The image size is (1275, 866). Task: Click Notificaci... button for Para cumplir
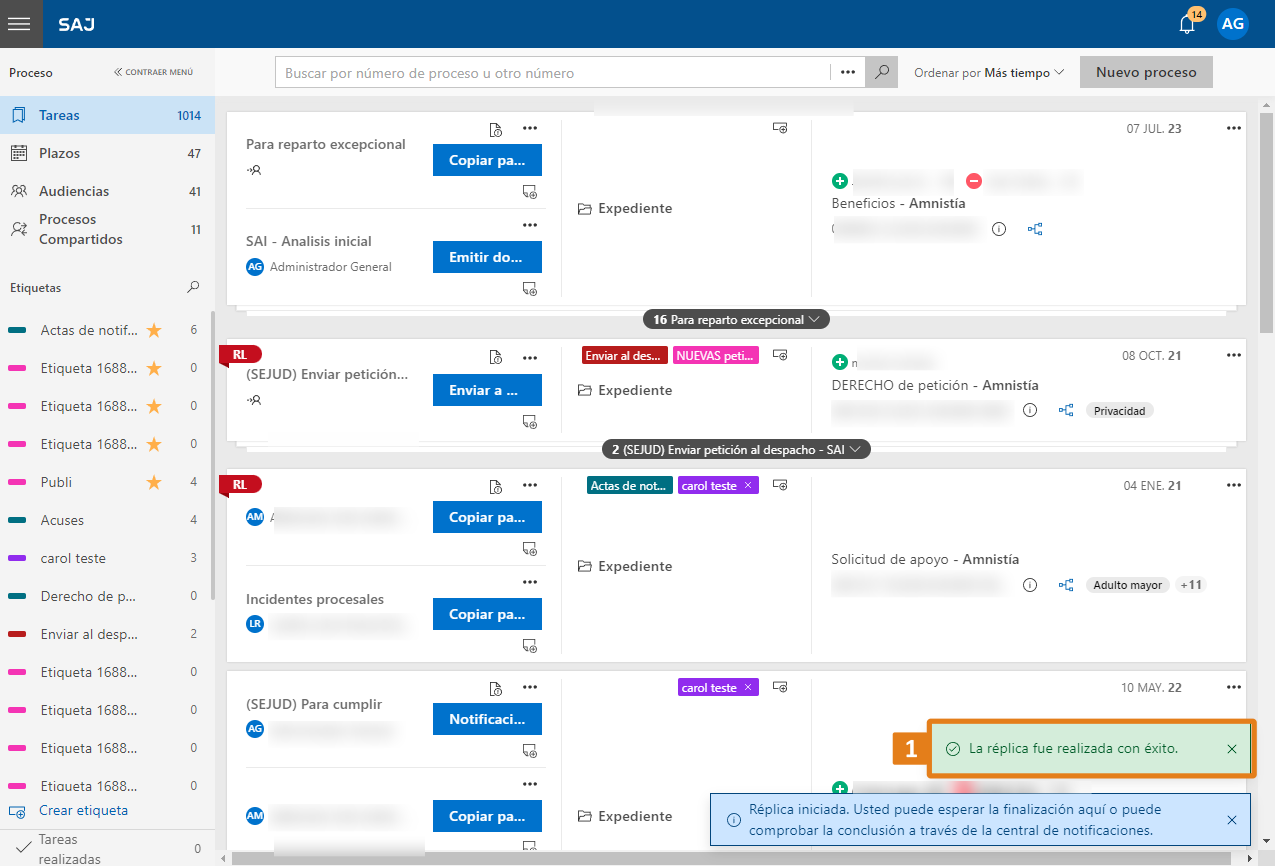coord(487,719)
